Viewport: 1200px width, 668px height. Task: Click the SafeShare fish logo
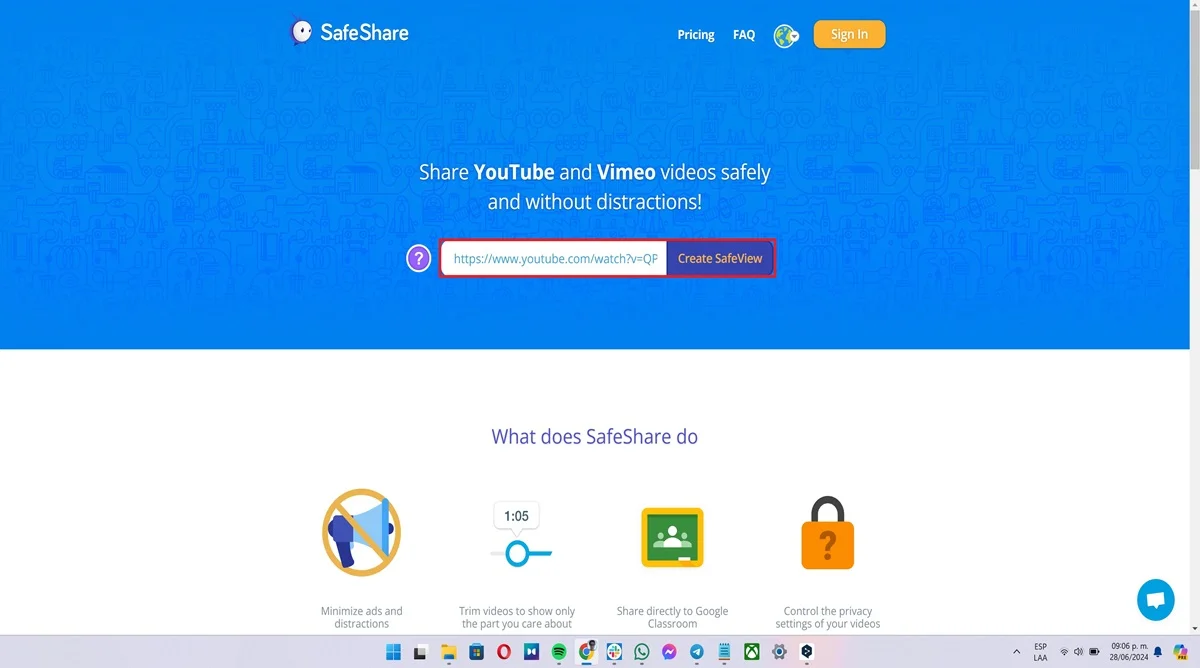point(300,32)
